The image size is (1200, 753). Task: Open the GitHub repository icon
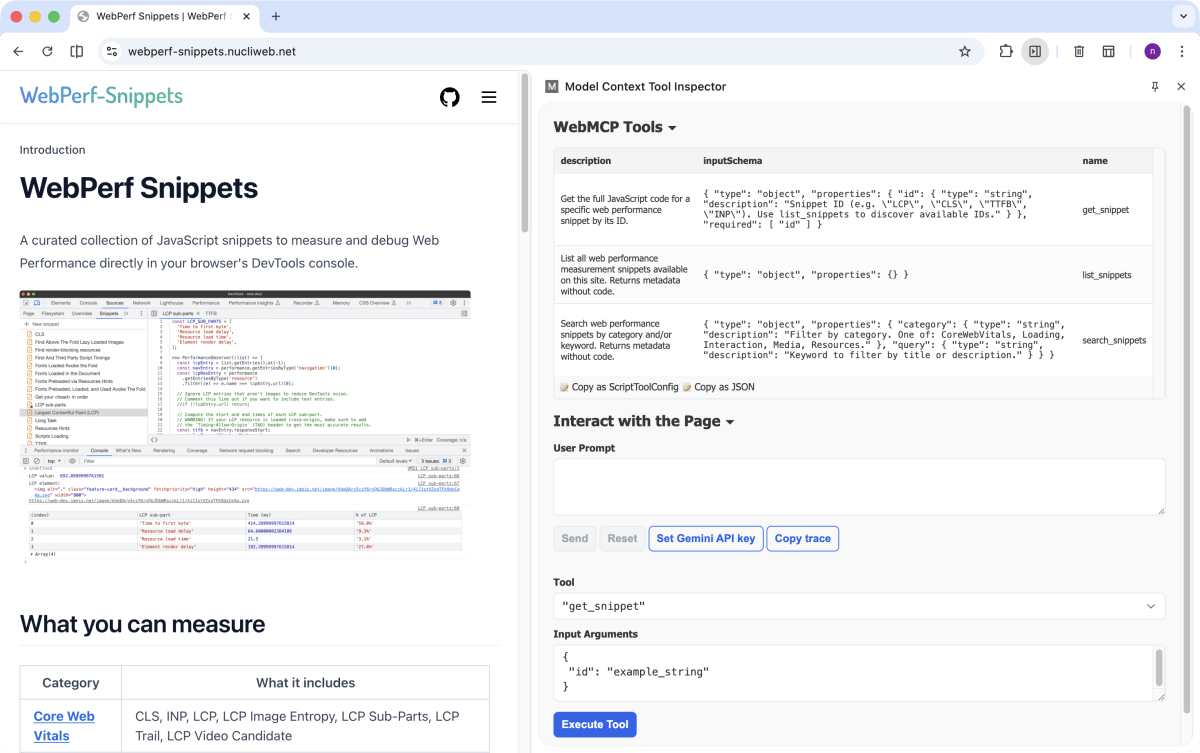[450, 97]
